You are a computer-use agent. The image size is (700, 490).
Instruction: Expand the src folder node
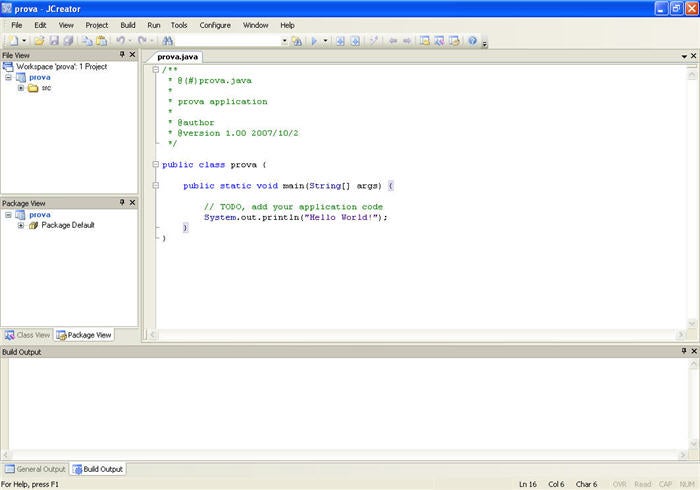(x=21, y=88)
